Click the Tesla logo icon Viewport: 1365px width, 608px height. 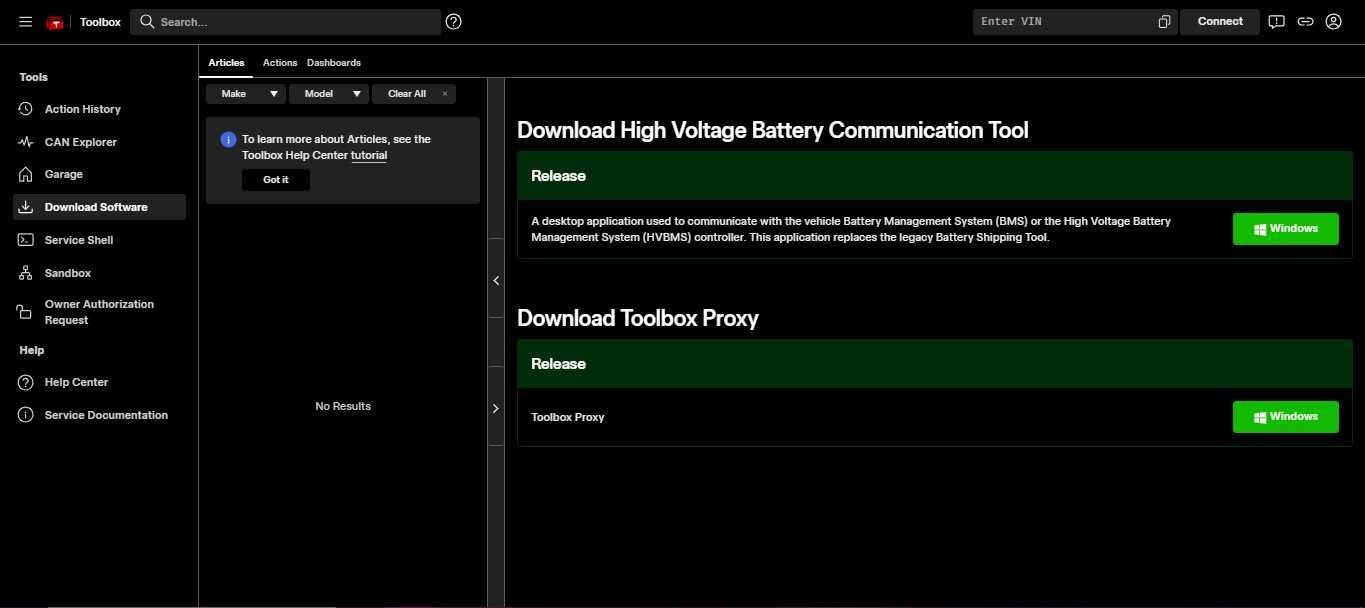click(55, 22)
